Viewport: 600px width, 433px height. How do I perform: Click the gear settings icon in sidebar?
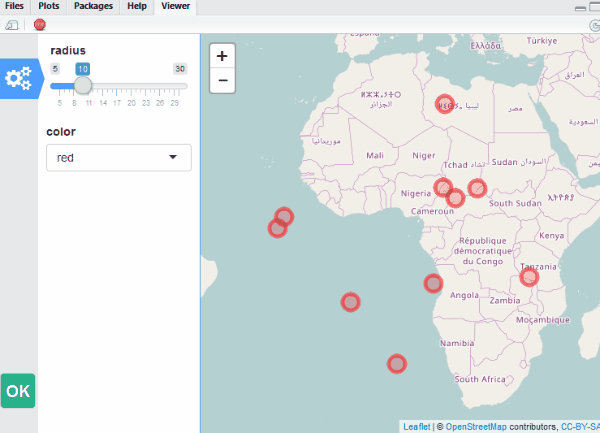18,79
